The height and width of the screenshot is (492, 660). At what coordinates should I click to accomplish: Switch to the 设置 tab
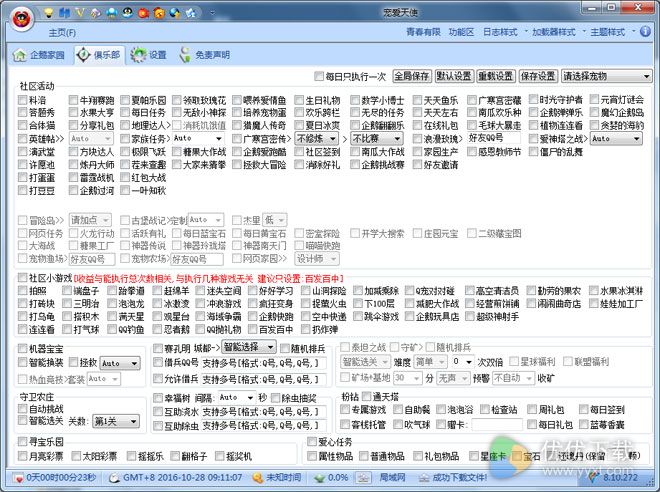click(x=149, y=55)
